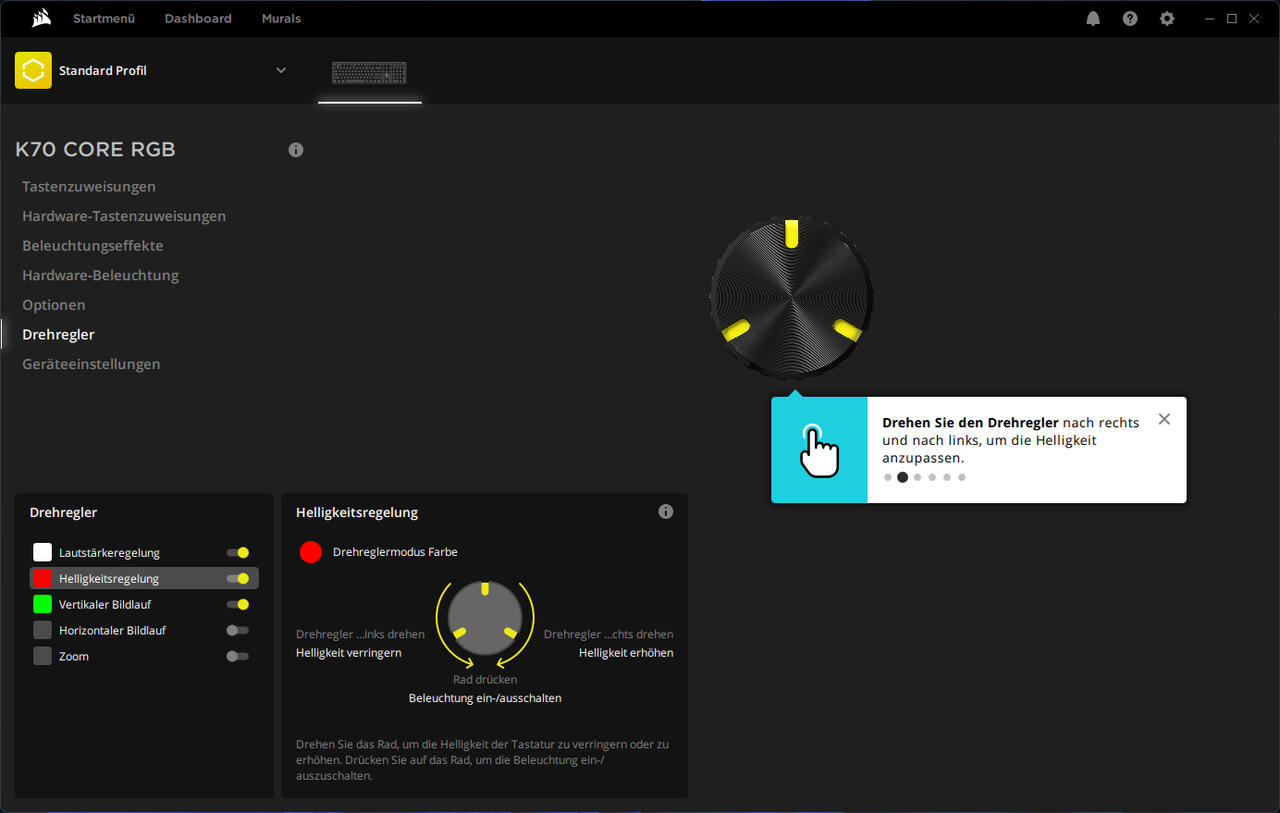Open Hardware-Beleuchtung section
This screenshot has width=1280, height=813.
coord(101,275)
